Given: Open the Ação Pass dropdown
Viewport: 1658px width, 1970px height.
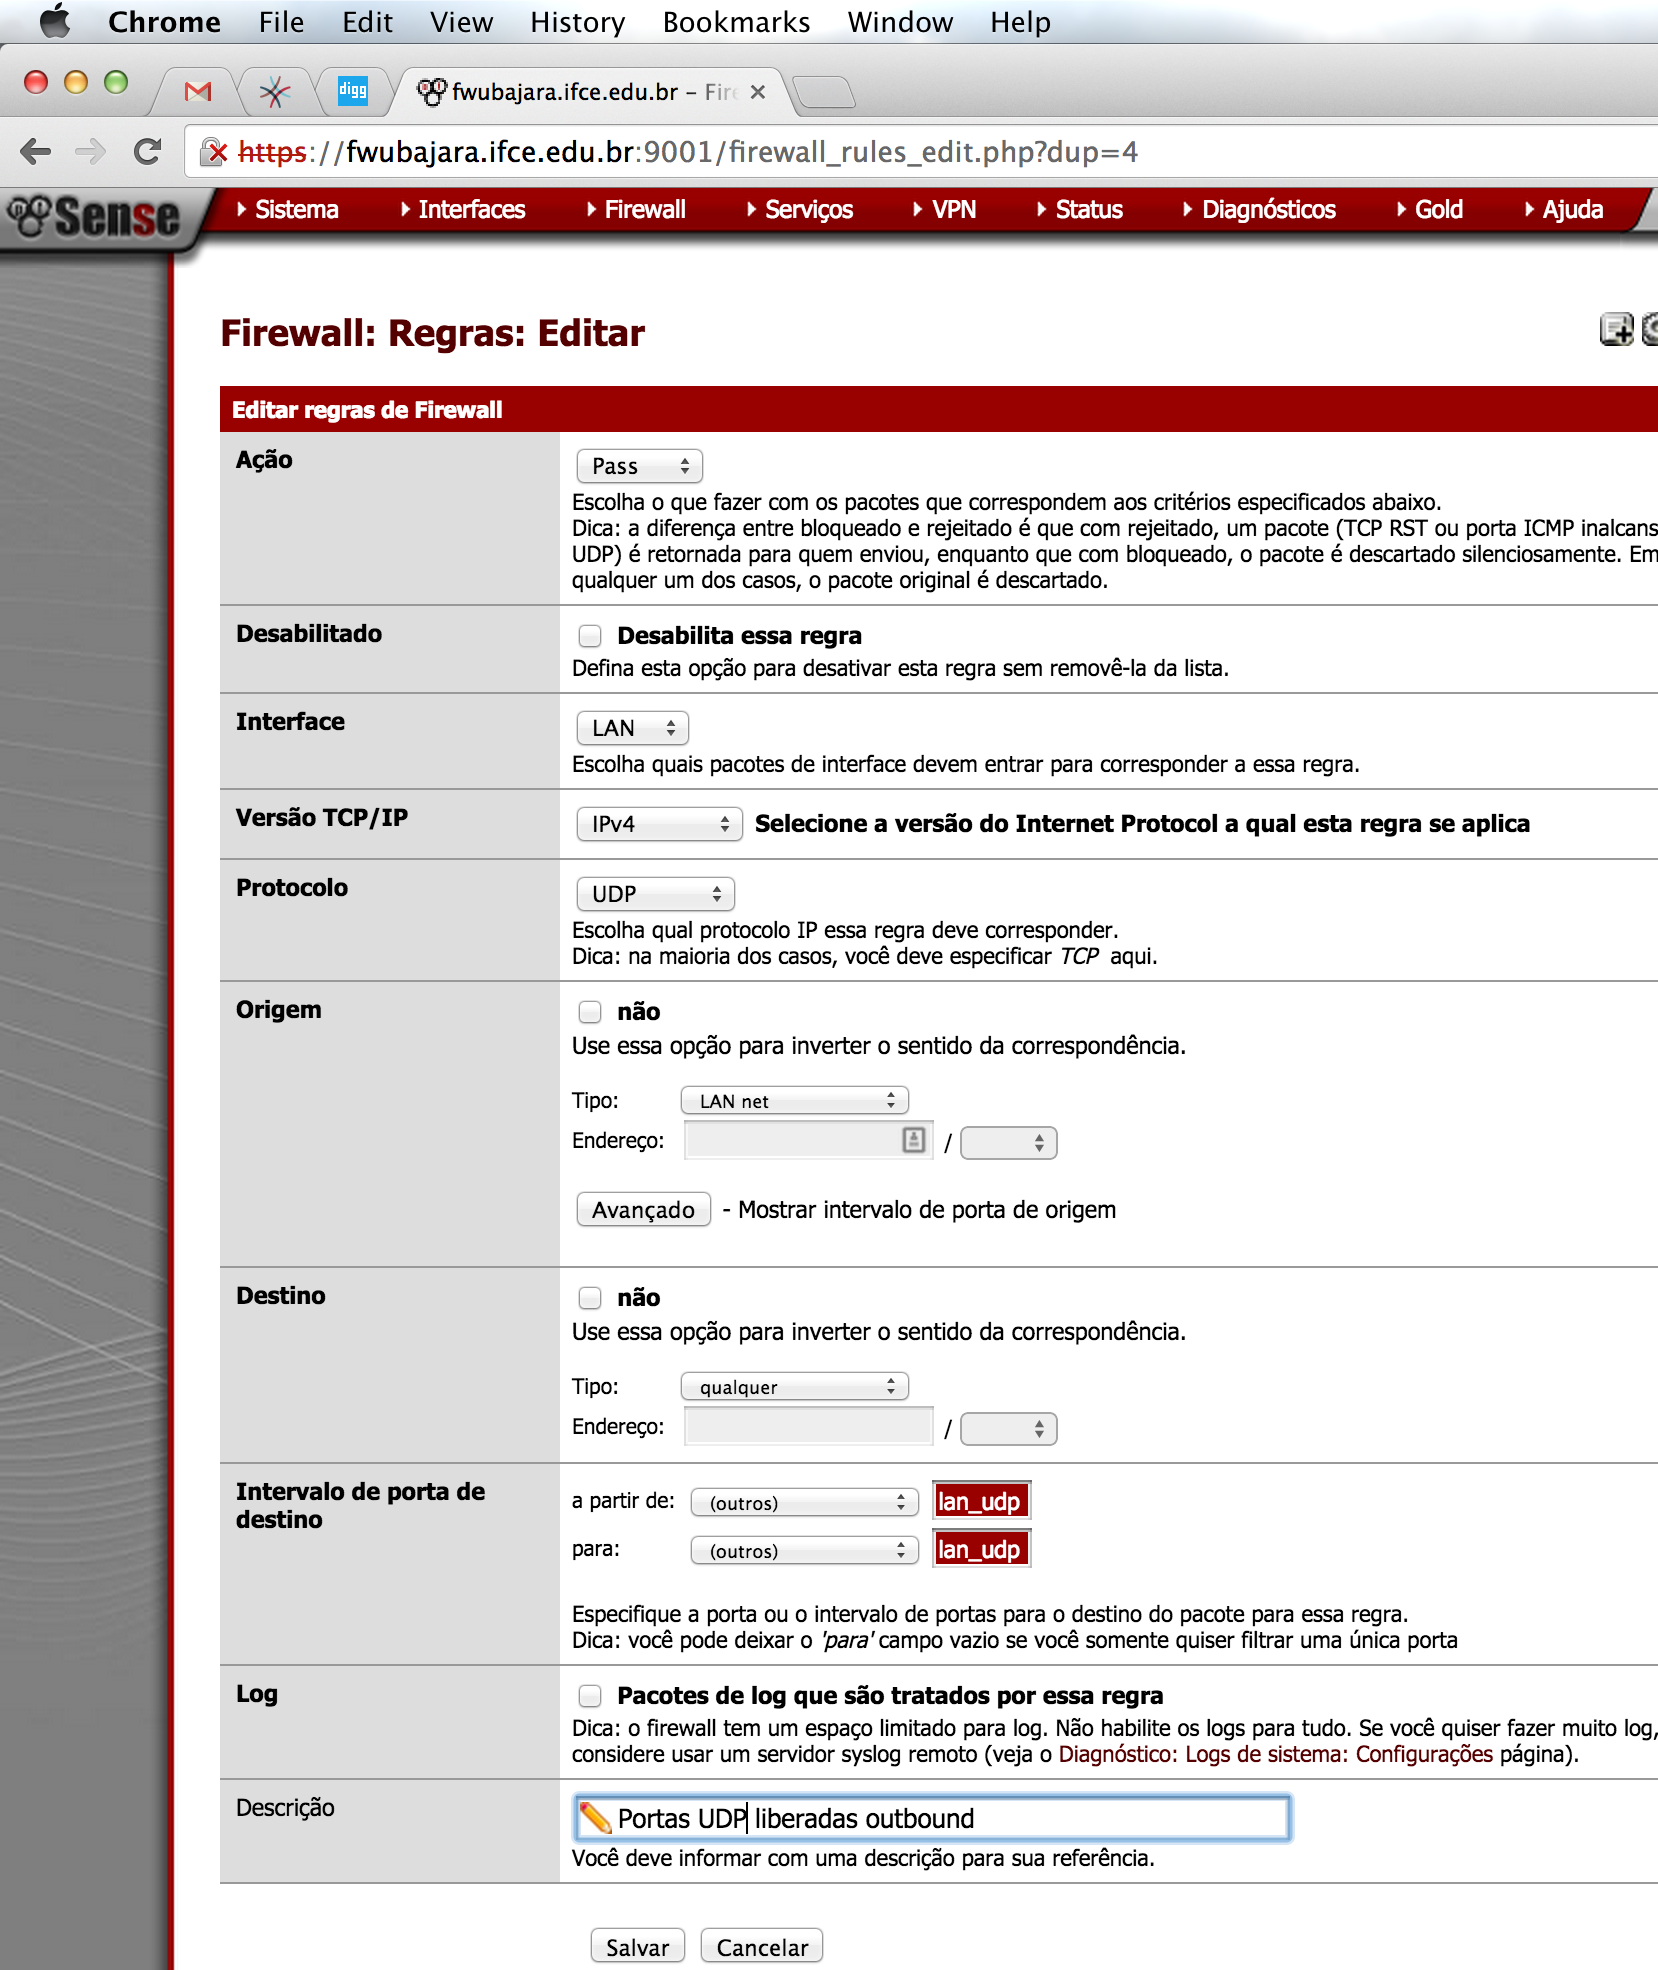Looking at the screenshot, I should (639, 466).
